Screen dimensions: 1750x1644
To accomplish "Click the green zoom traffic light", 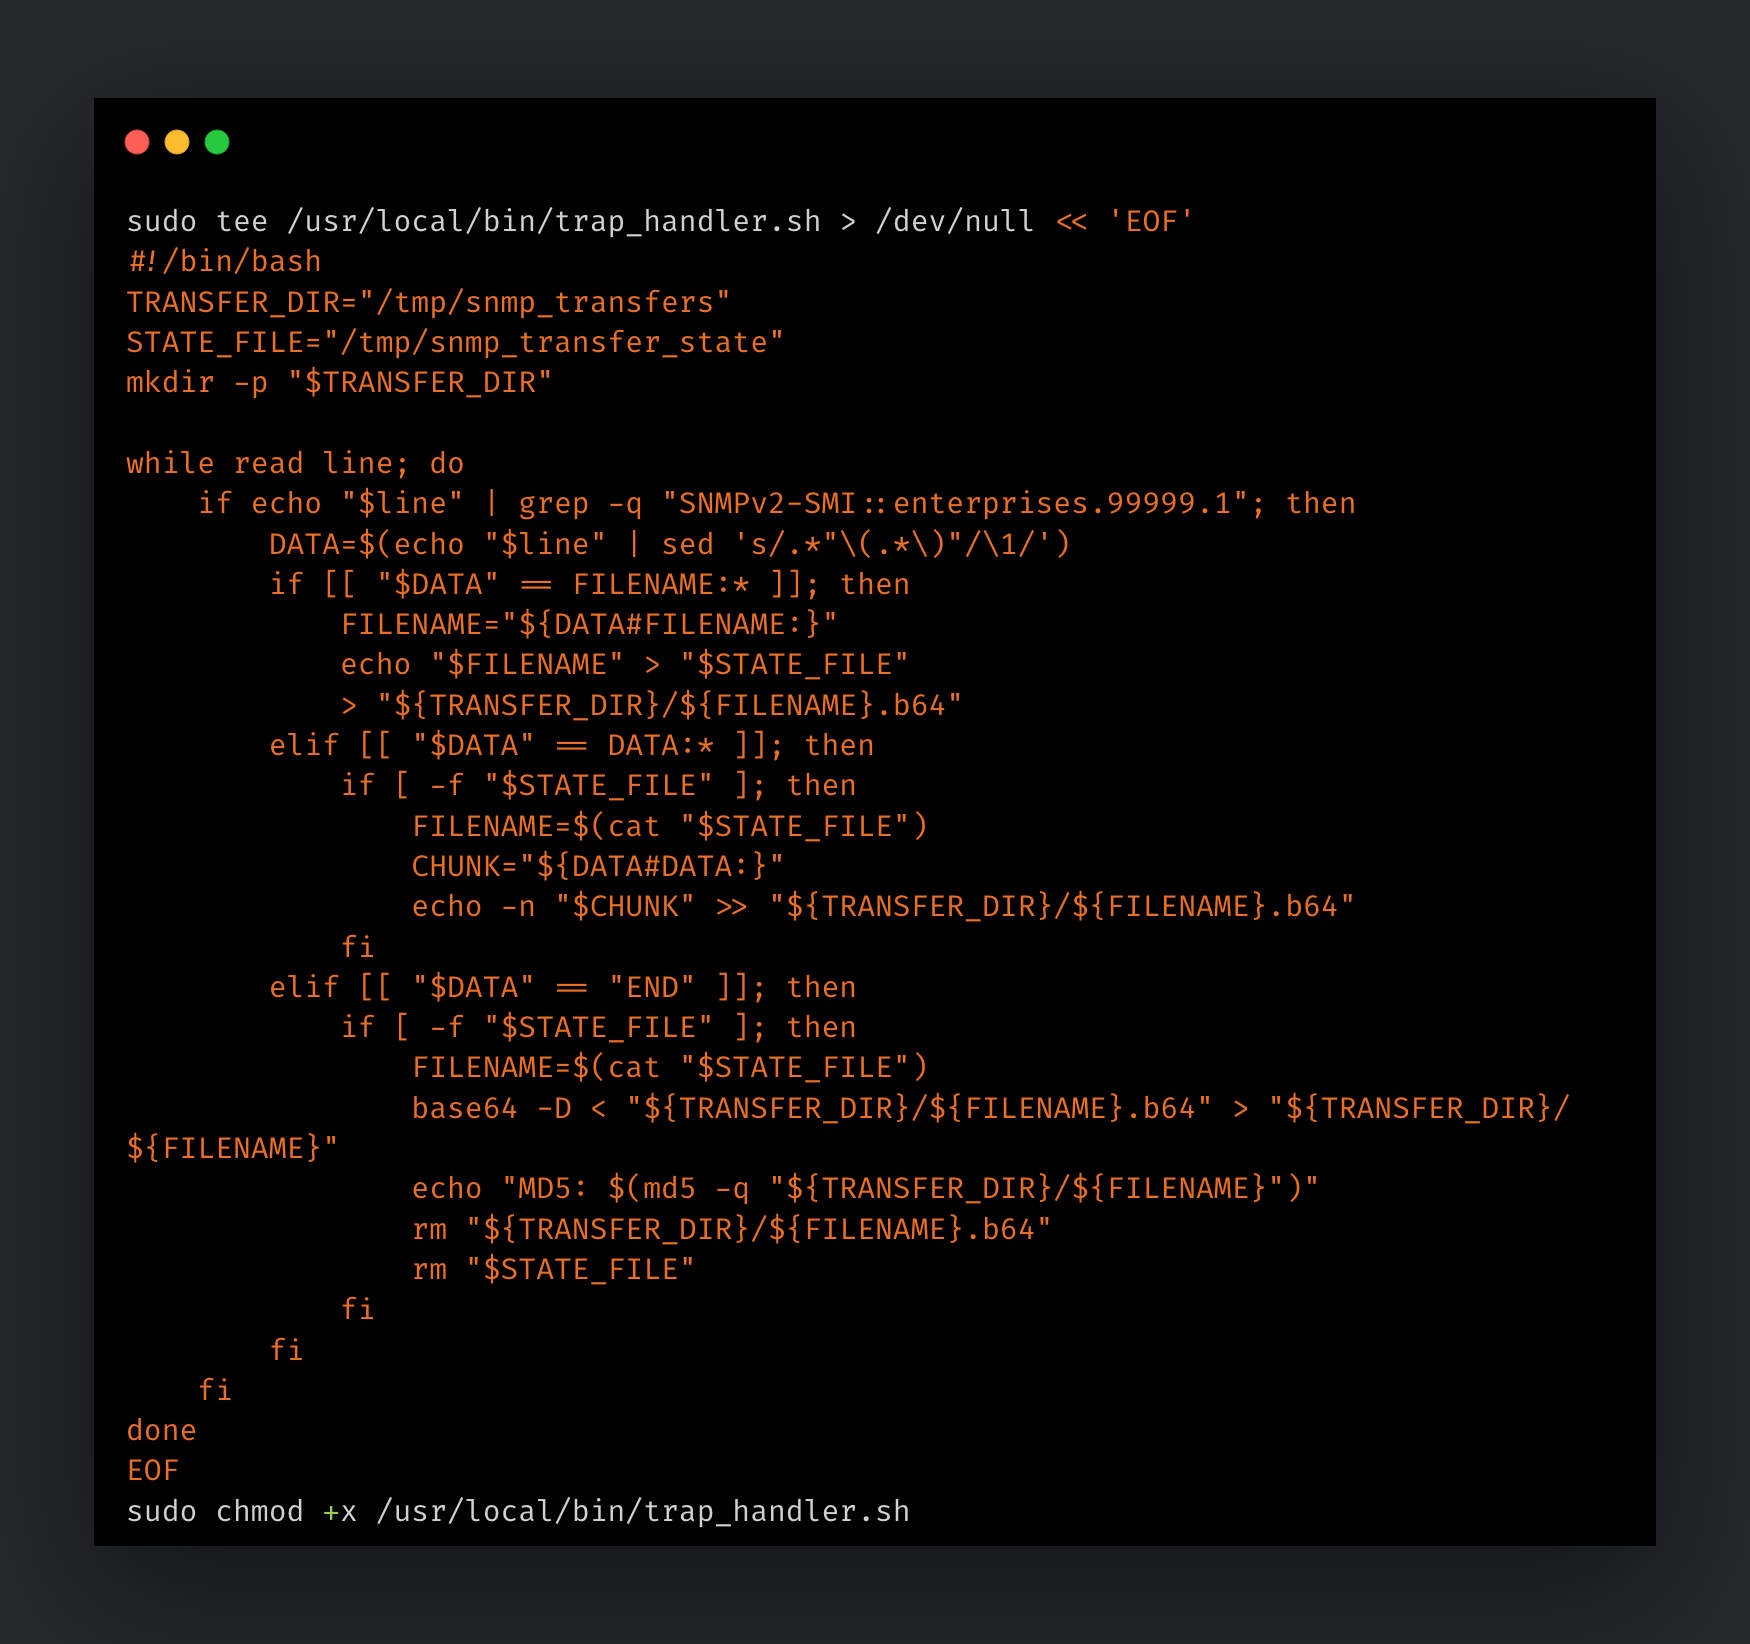I will [218, 142].
